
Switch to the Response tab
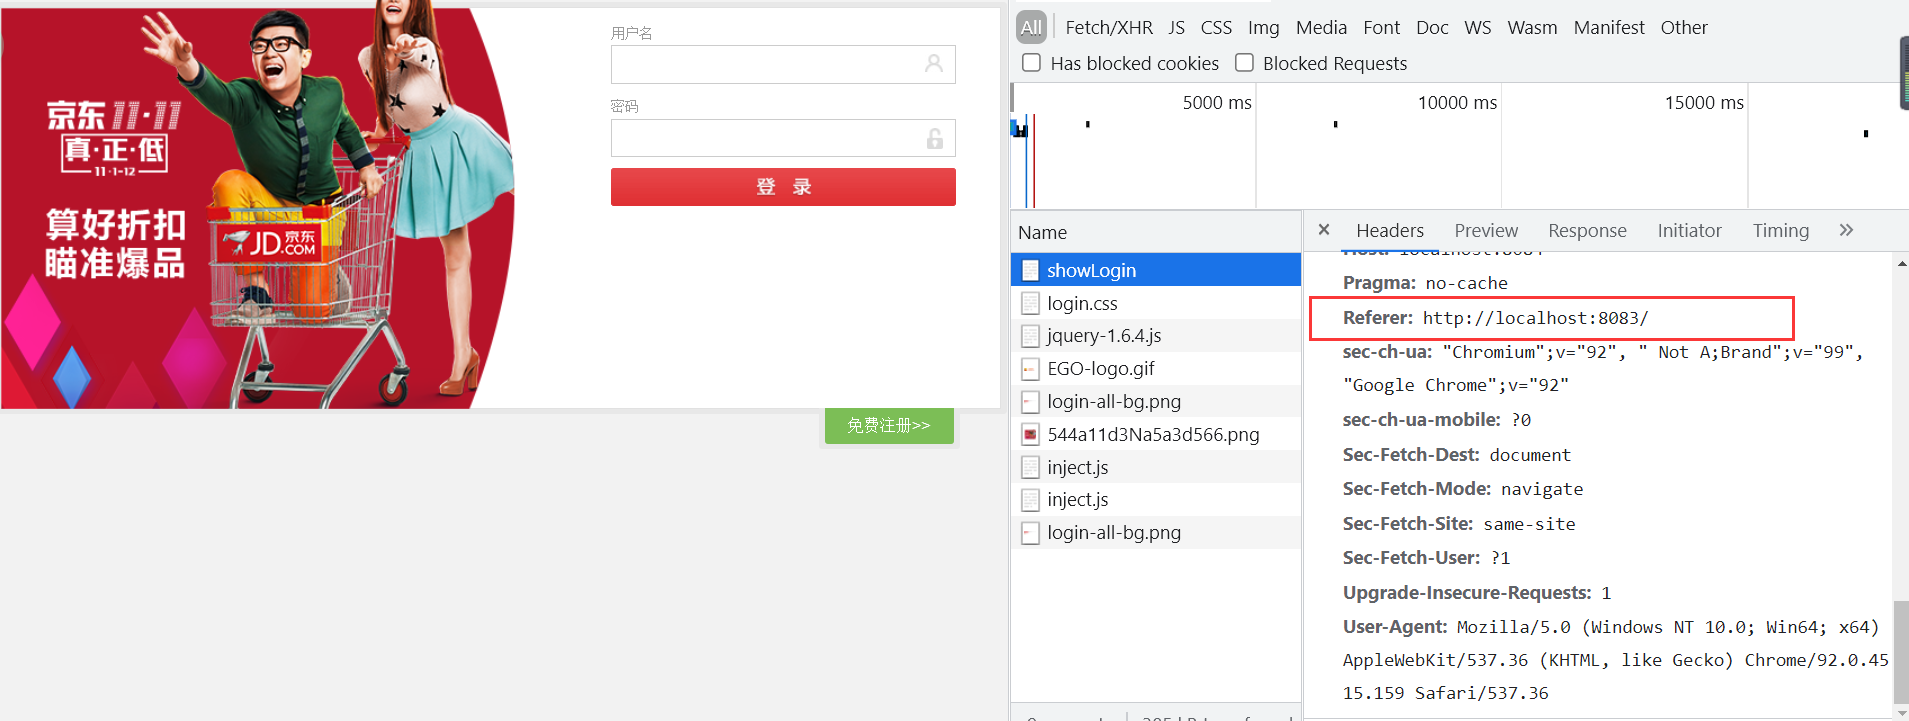coord(1587,231)
